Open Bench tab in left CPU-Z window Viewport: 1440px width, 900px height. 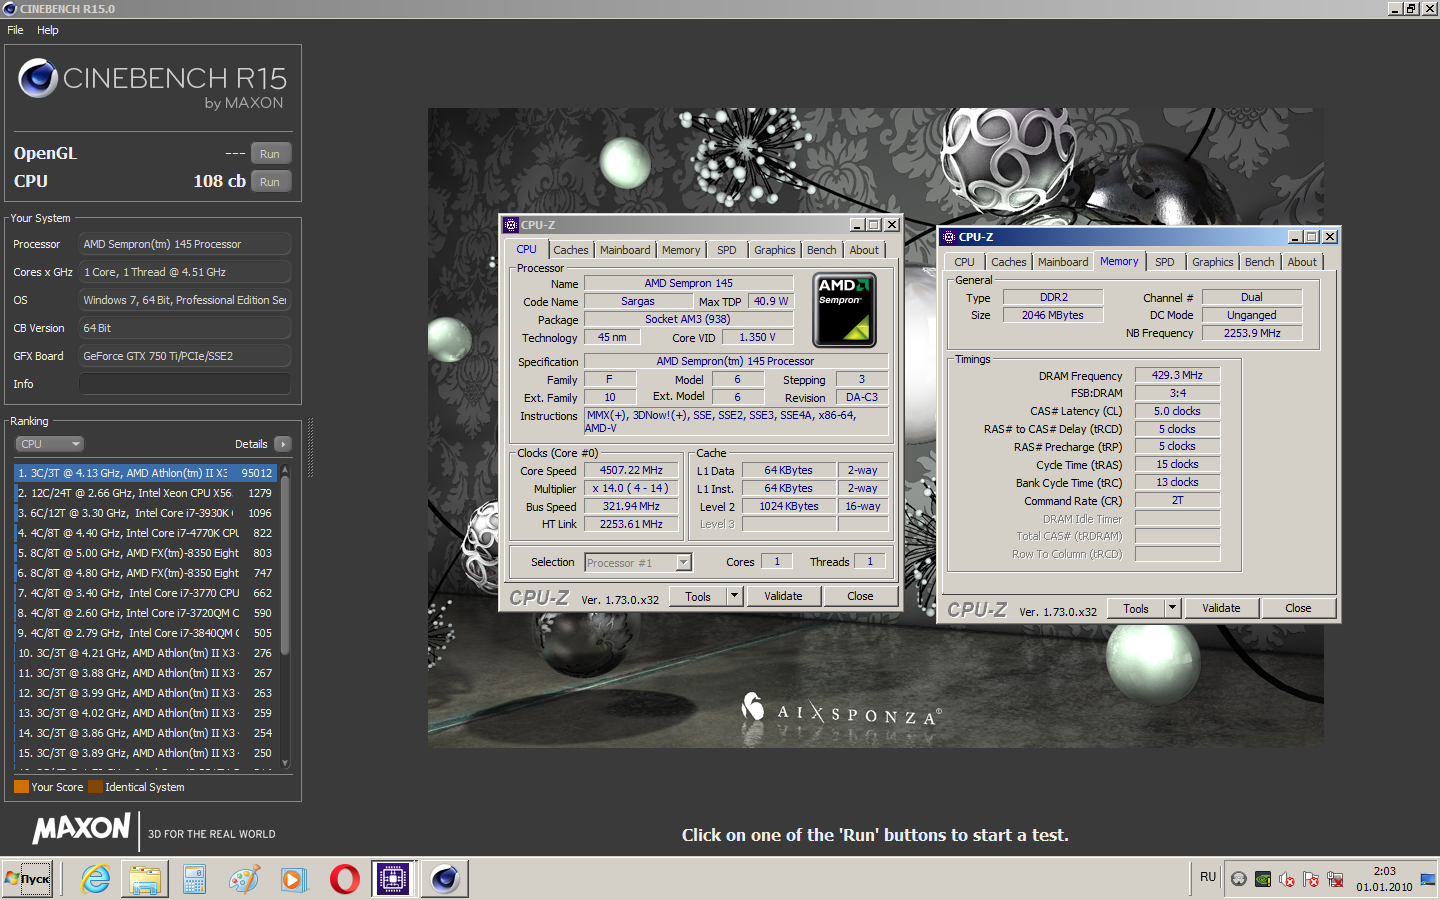(822, 250)
